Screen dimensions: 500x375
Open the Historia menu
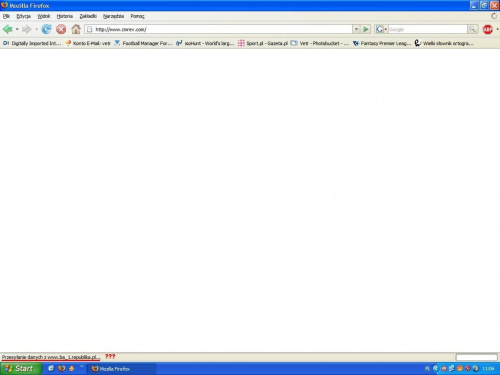coord(65,16)
